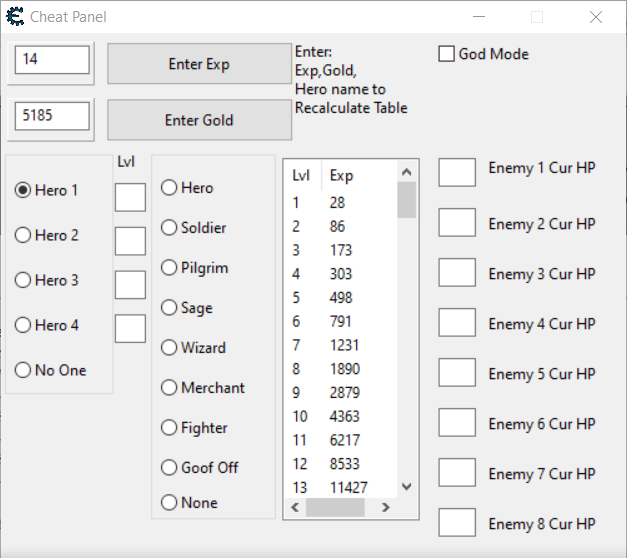Screen dimensions: 627x558
Task: Choose the No One radio option
Action: (x=23, y=370)
